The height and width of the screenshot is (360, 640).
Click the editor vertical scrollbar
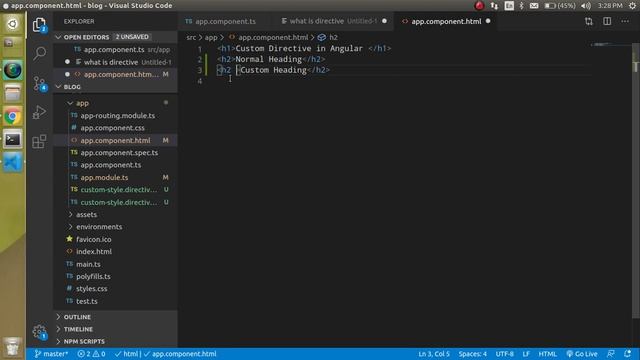(x=636, y=180)
